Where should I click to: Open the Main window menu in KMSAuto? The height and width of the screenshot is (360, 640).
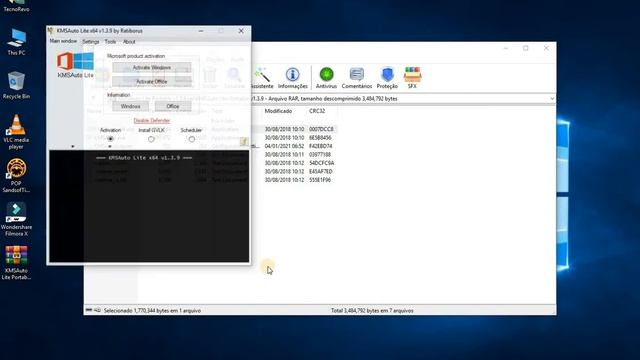click(63, 42)
